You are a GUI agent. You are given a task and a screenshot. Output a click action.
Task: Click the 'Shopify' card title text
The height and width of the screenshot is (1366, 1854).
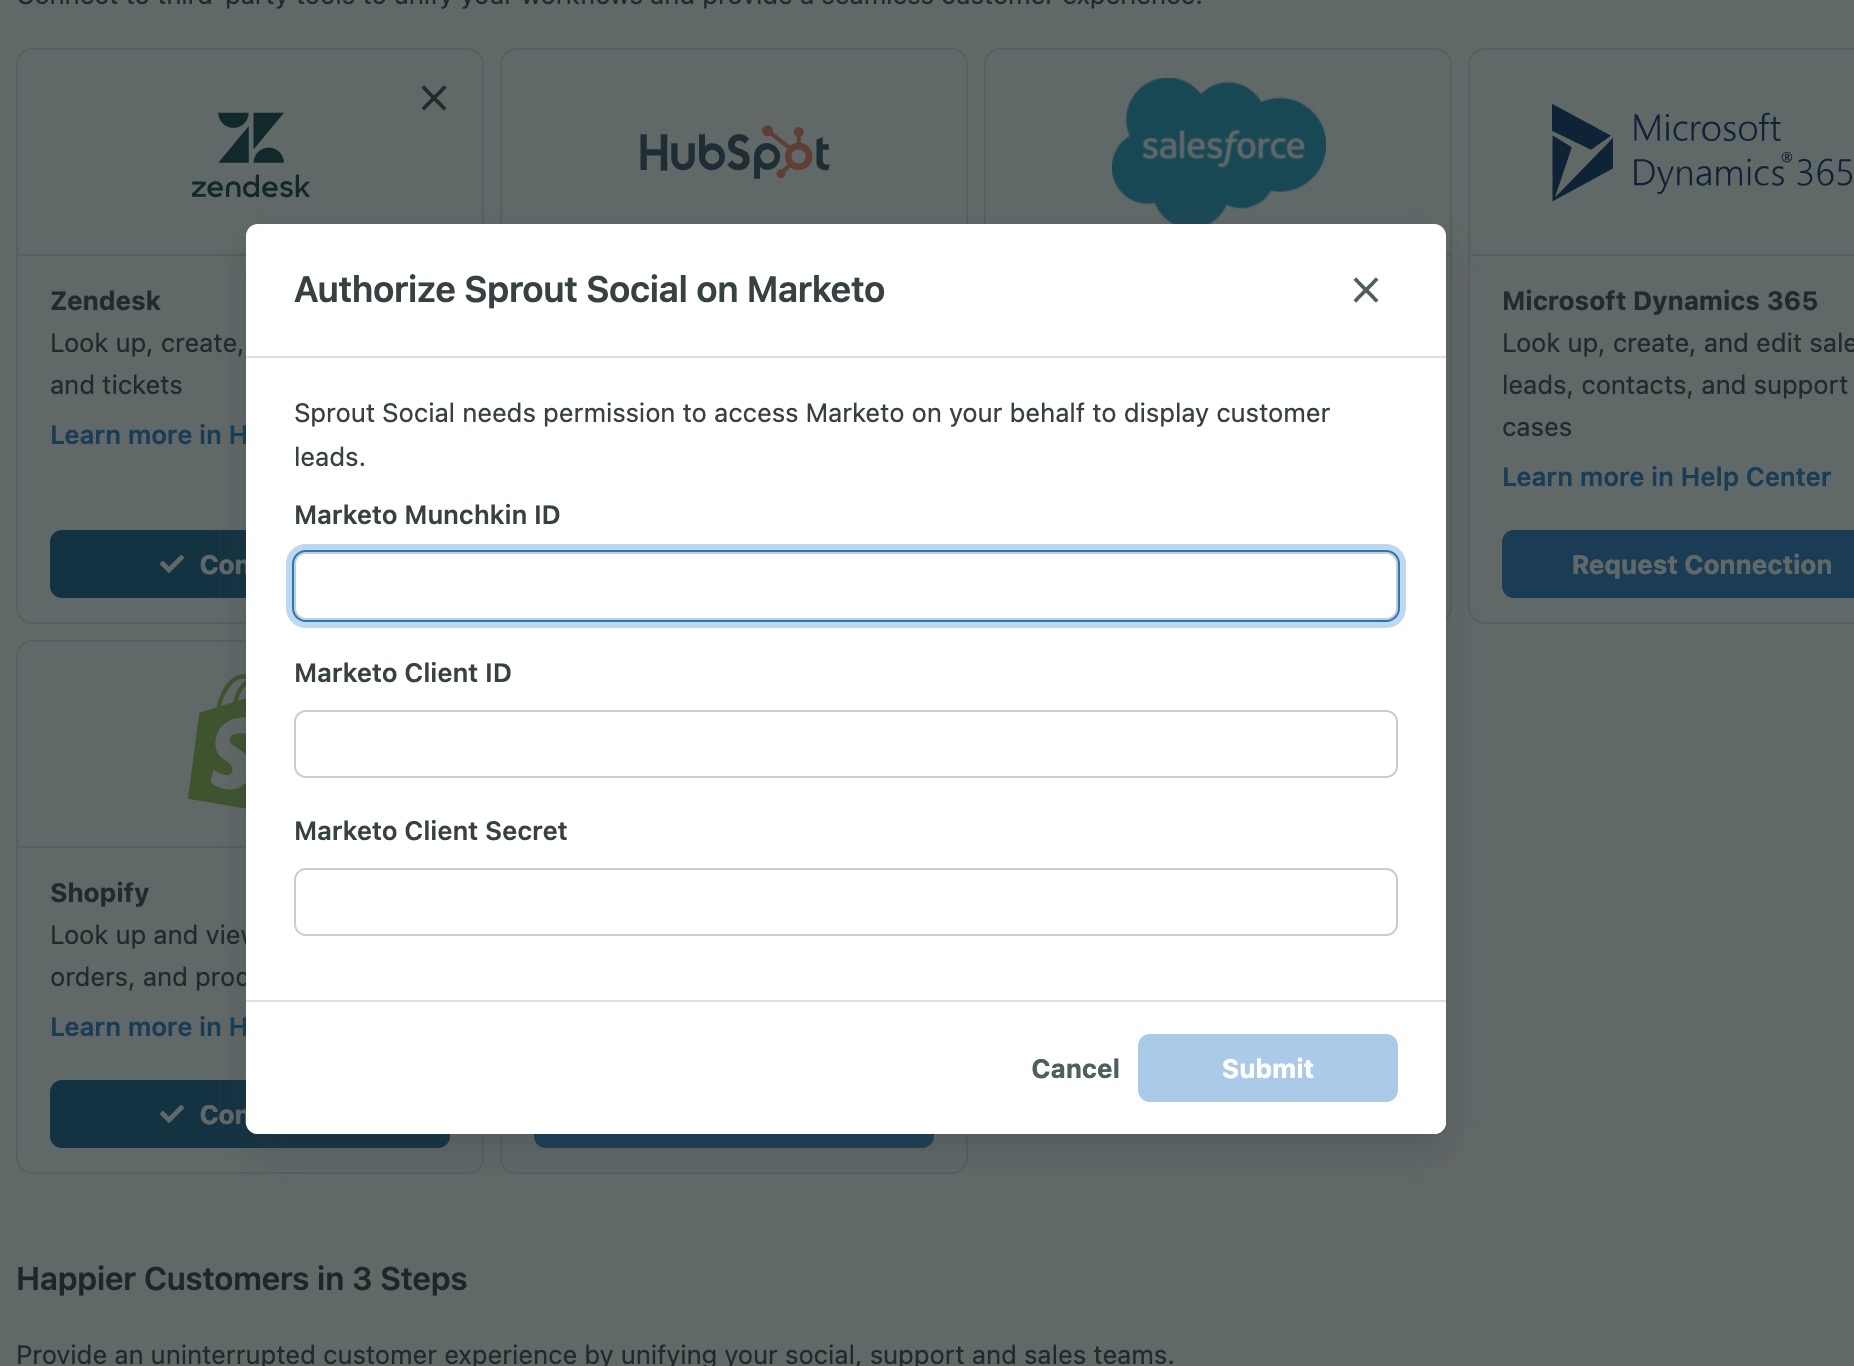[100, 893]
